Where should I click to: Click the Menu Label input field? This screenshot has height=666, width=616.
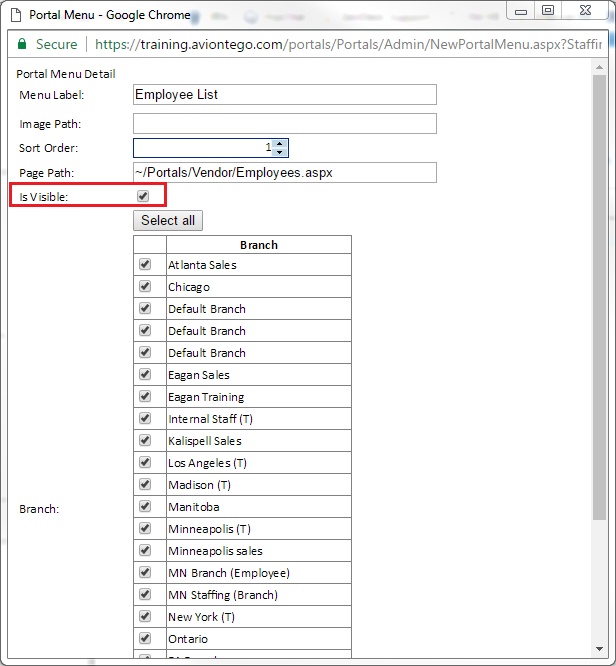pos(285,94)
